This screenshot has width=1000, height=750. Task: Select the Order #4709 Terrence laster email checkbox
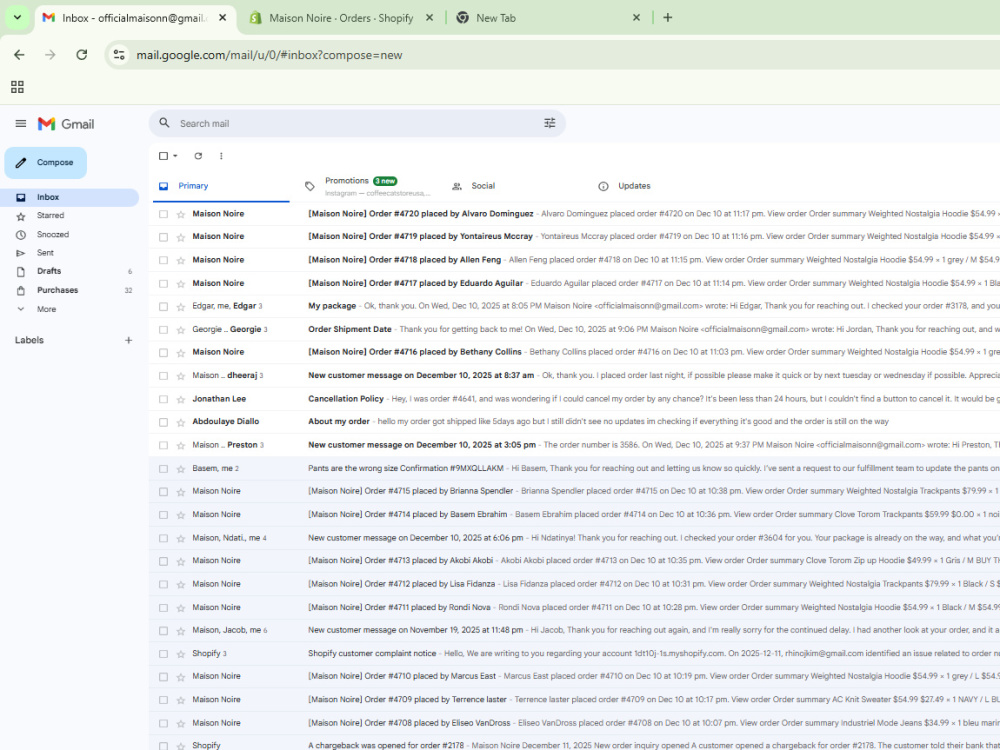point(163,700)
